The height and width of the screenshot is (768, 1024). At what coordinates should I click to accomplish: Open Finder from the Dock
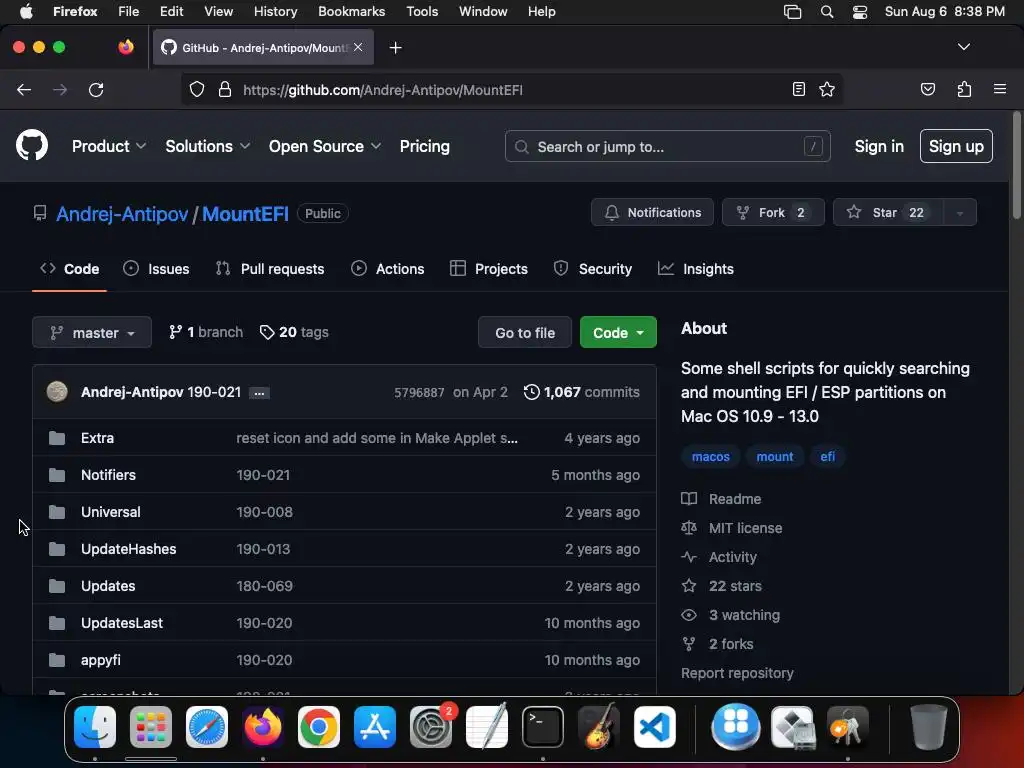(95, 727)
